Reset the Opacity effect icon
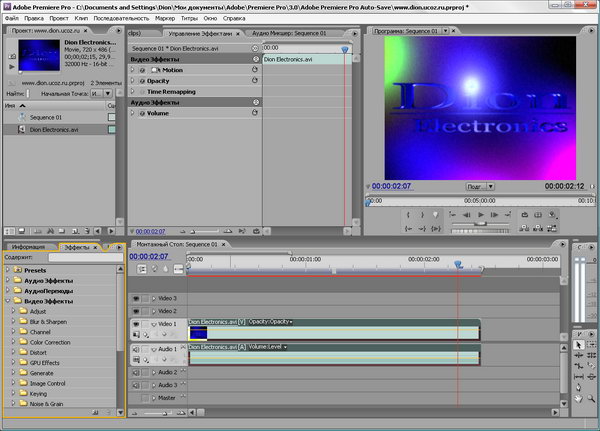This screenshot has height=431, width=600. pyautogui.click(x=255, y=80)
